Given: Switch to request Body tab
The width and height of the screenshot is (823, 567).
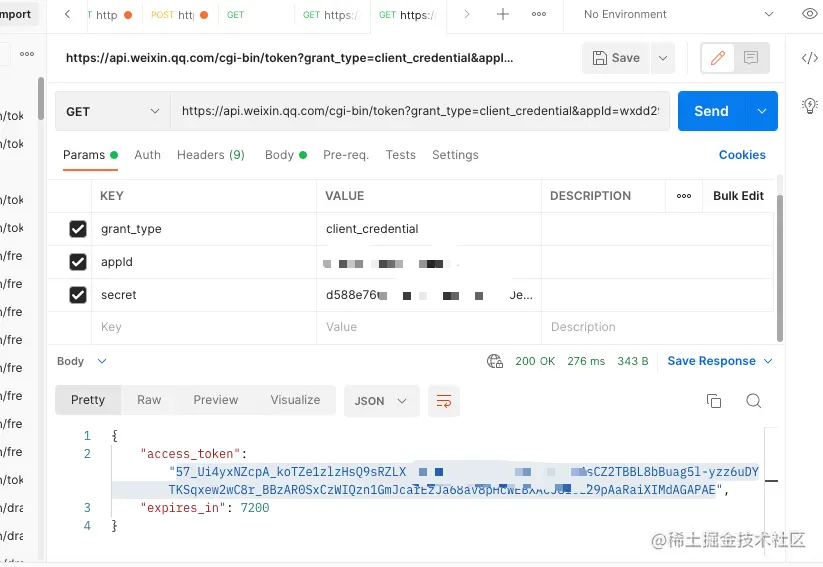Looking at the screenshot, I should coord(286,155).
